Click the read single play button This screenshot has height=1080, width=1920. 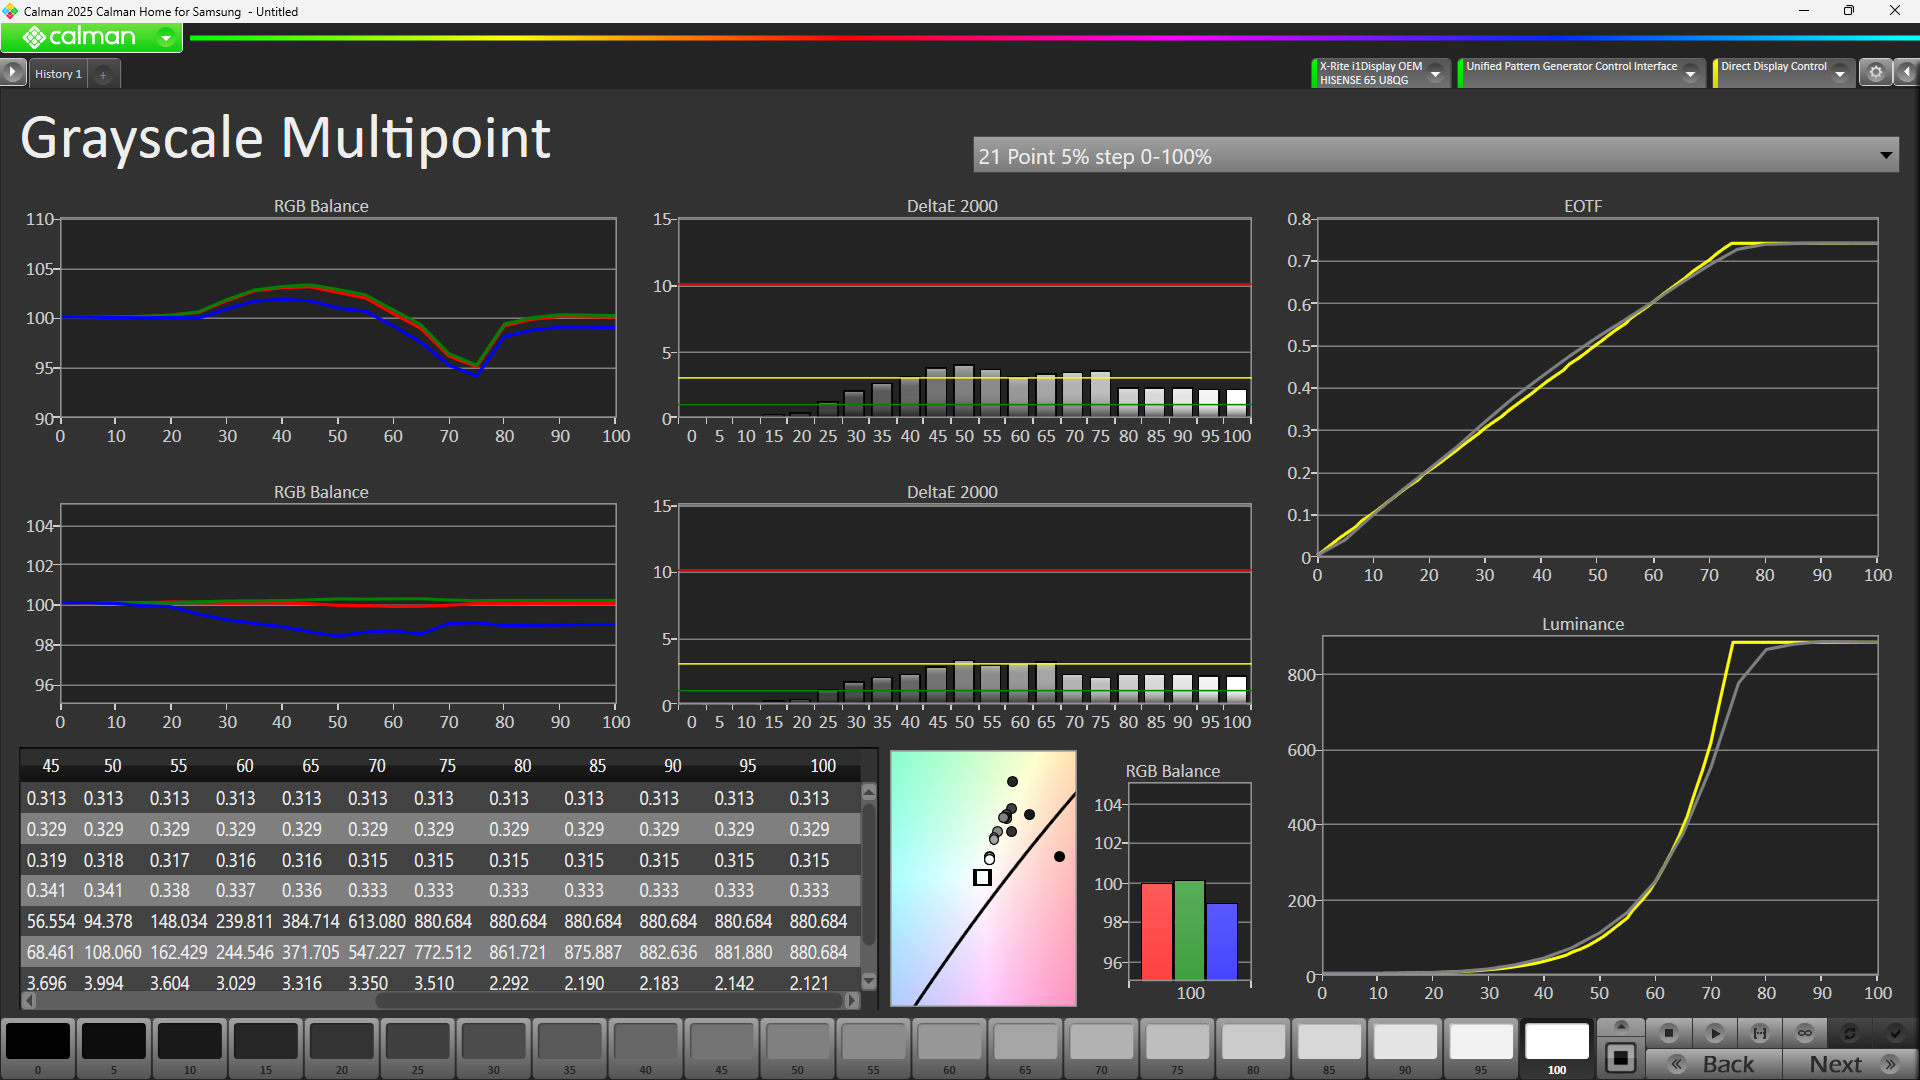tap(1714, 1033)
